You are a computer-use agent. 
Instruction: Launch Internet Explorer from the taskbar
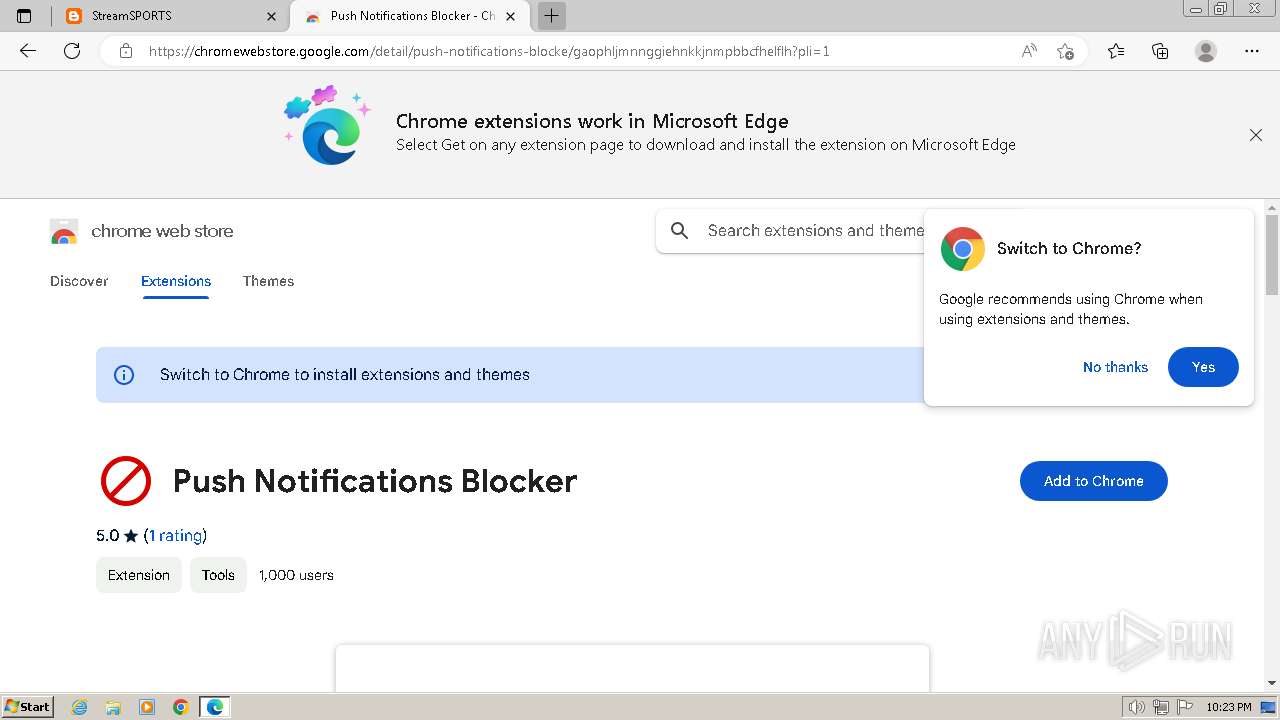tap(80, 707)
